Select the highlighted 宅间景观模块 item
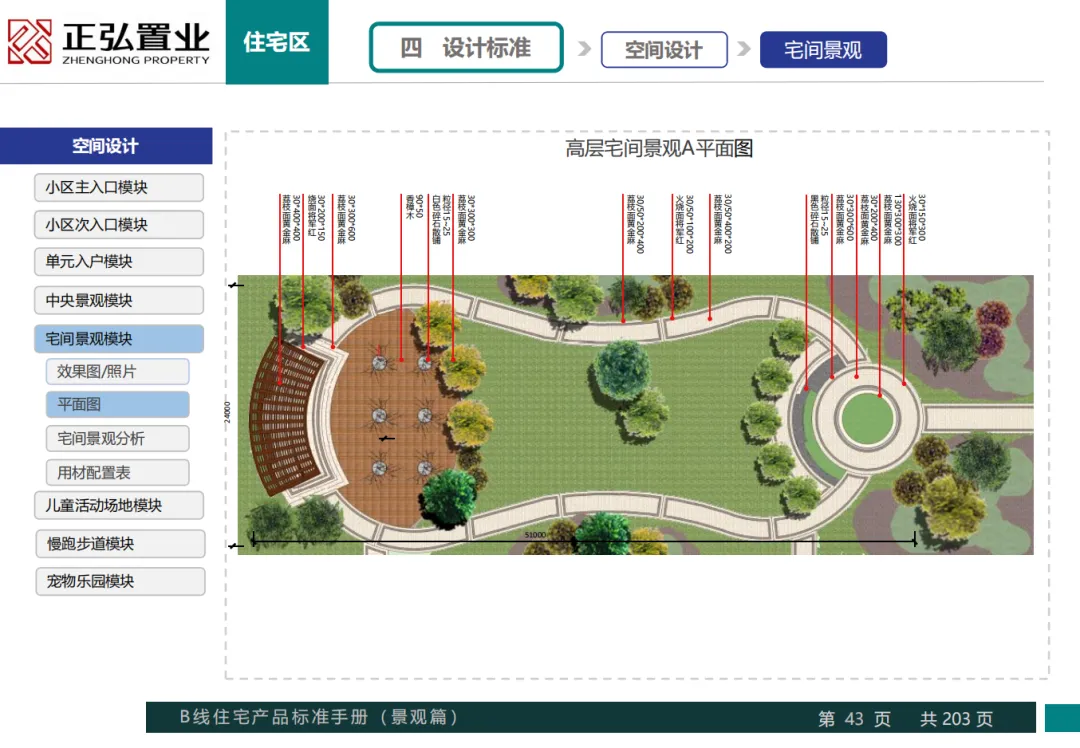This screenshot has width=1080, height=748. pyautogui.click(x=119, y=339)
